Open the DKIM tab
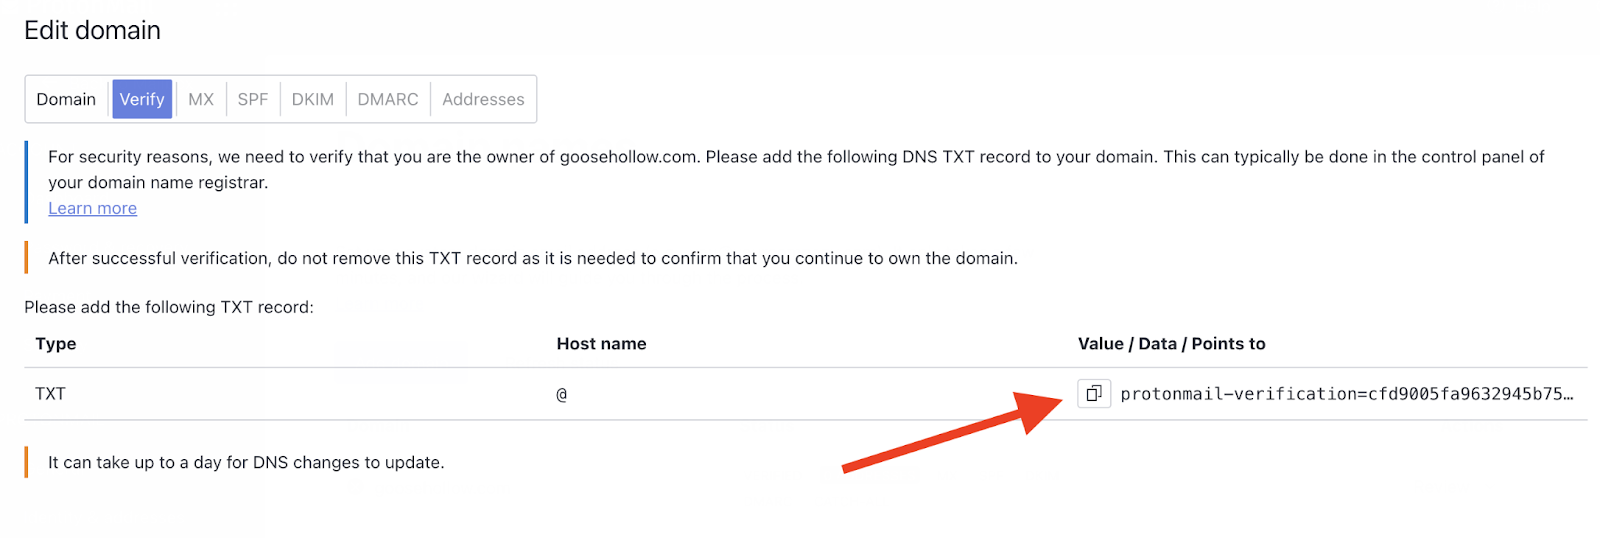 click(313, 99)
